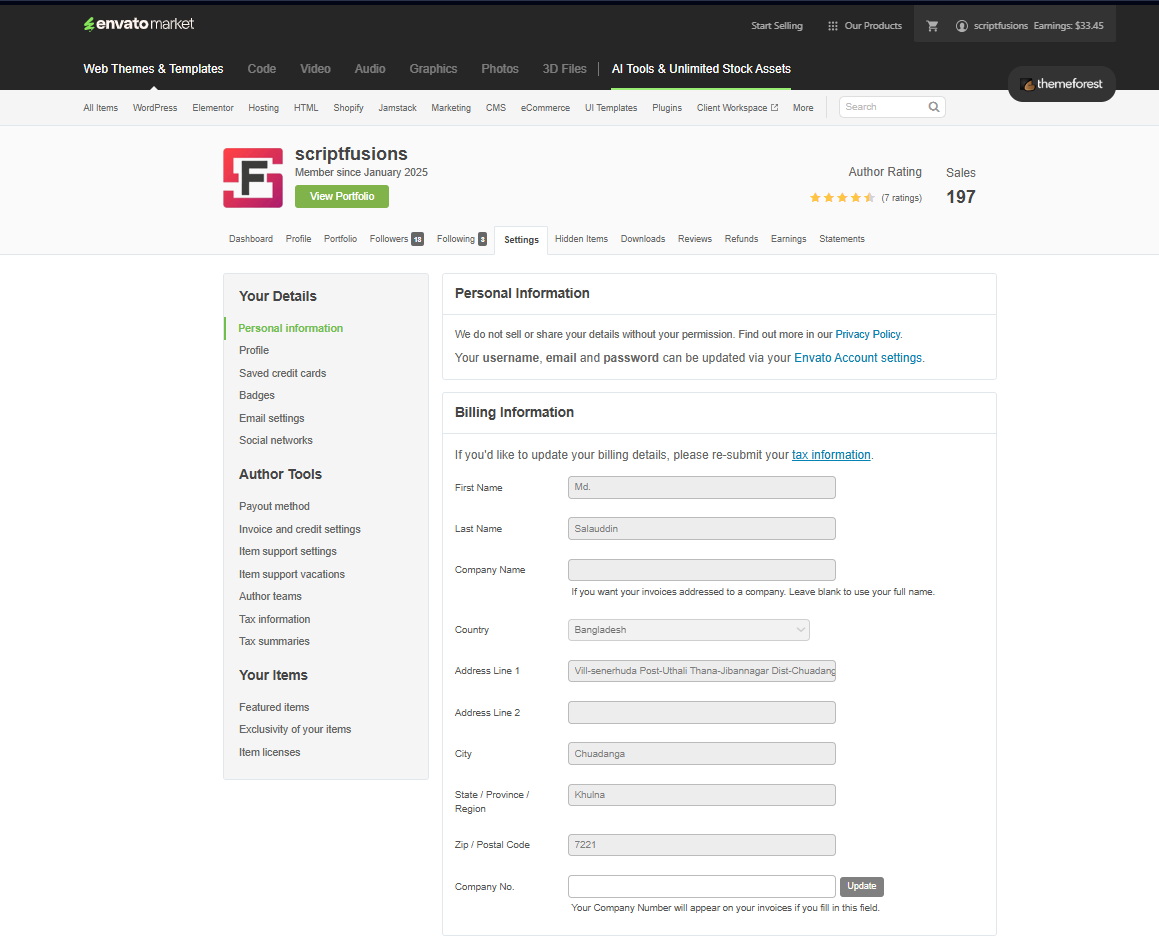This screenshot has height=952, width=1159.
Task: Open Social networks sidebar item
Action: pyautogui.click(x=276, y=441)
